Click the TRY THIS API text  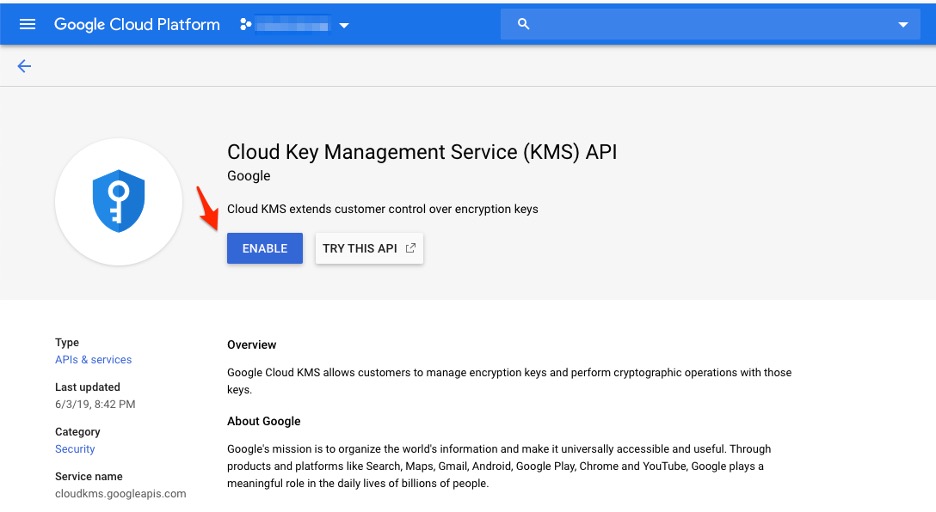click(359, 248)
